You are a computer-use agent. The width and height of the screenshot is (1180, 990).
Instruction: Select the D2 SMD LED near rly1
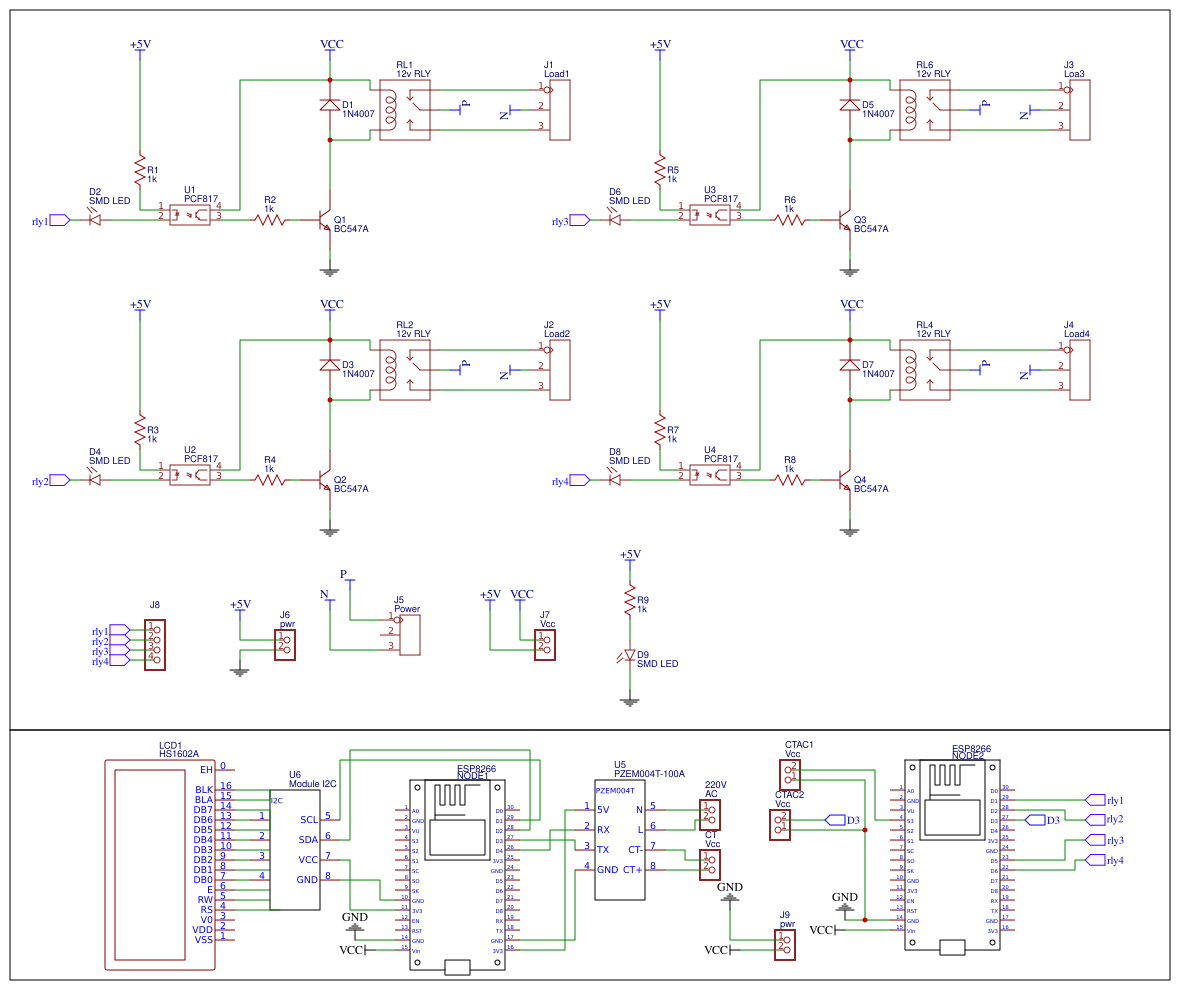tap(95, 220)
